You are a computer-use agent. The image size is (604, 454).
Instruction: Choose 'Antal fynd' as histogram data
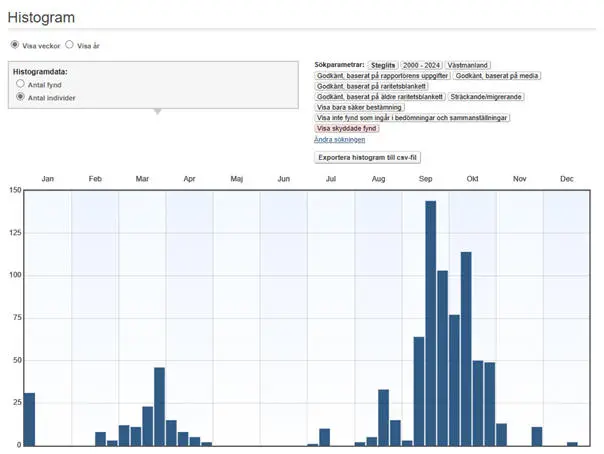(x=20, y=85)
